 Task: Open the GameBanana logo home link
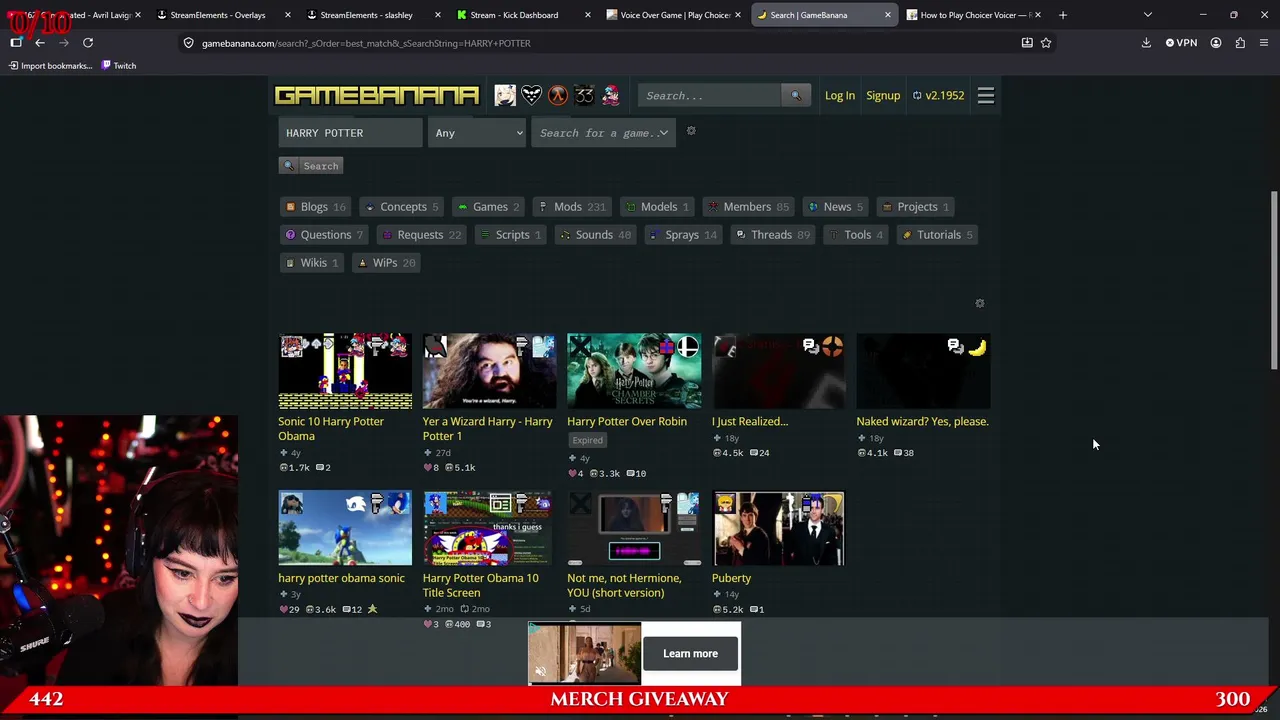(377, 95)
